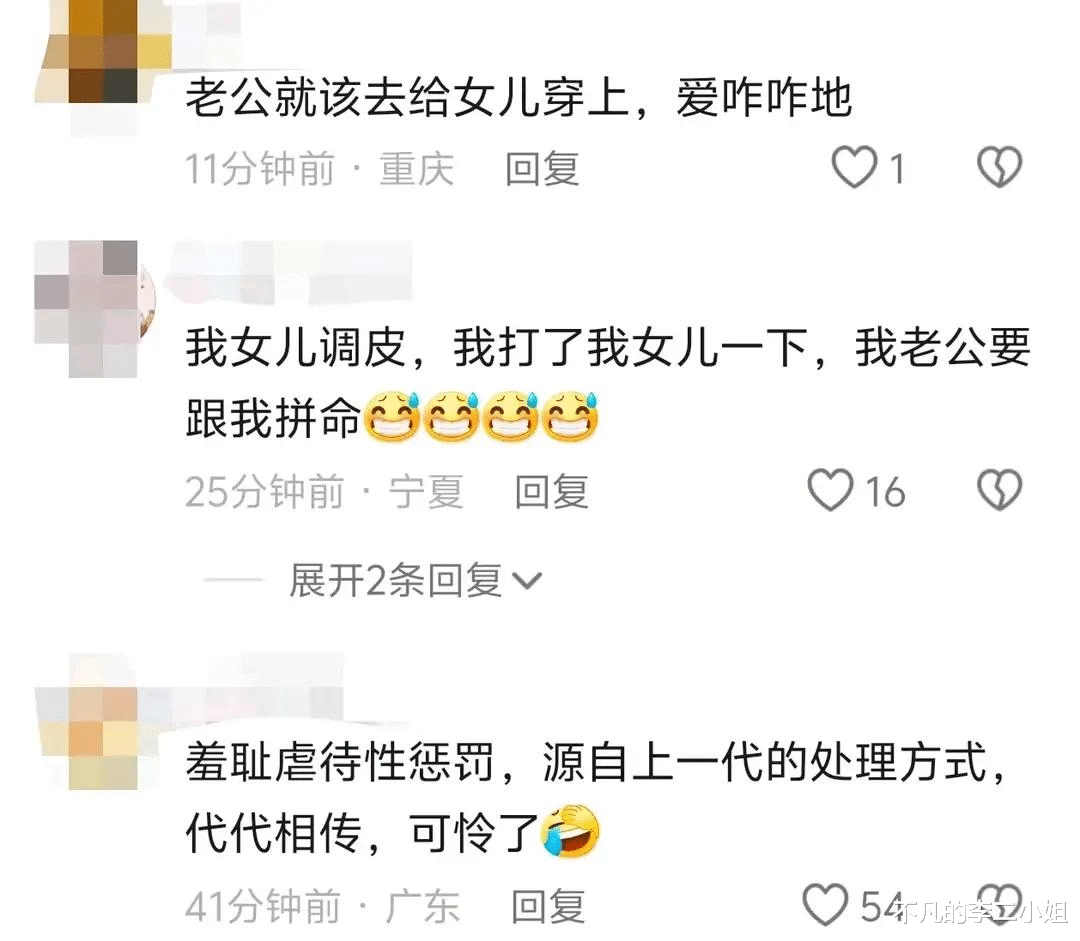Open second commenter's pixelated avatar
Image resolution: width=1080 pixels, height=941 pixels.
[x=95, y=309]
